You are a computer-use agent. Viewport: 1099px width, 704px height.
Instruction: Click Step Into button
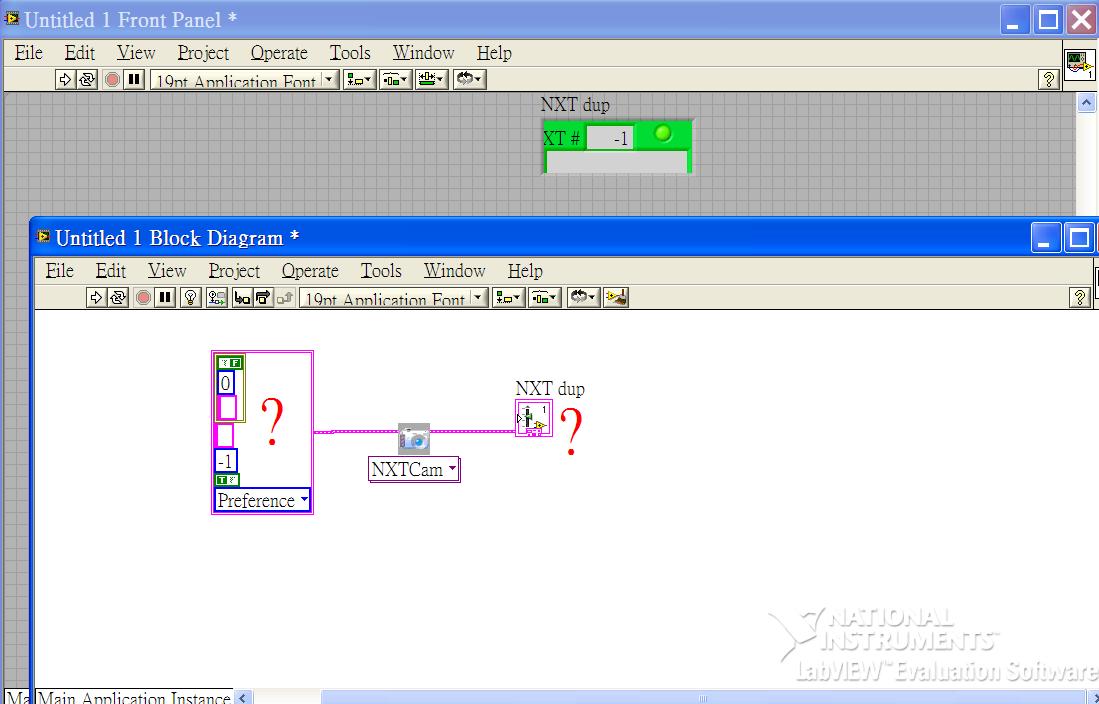pyautogui.click(x=242, y=297)
